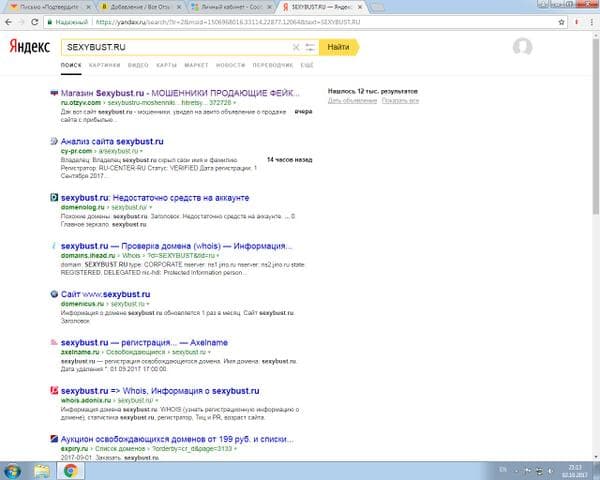Open new tab with the new-tab button

tap(377, 7)
